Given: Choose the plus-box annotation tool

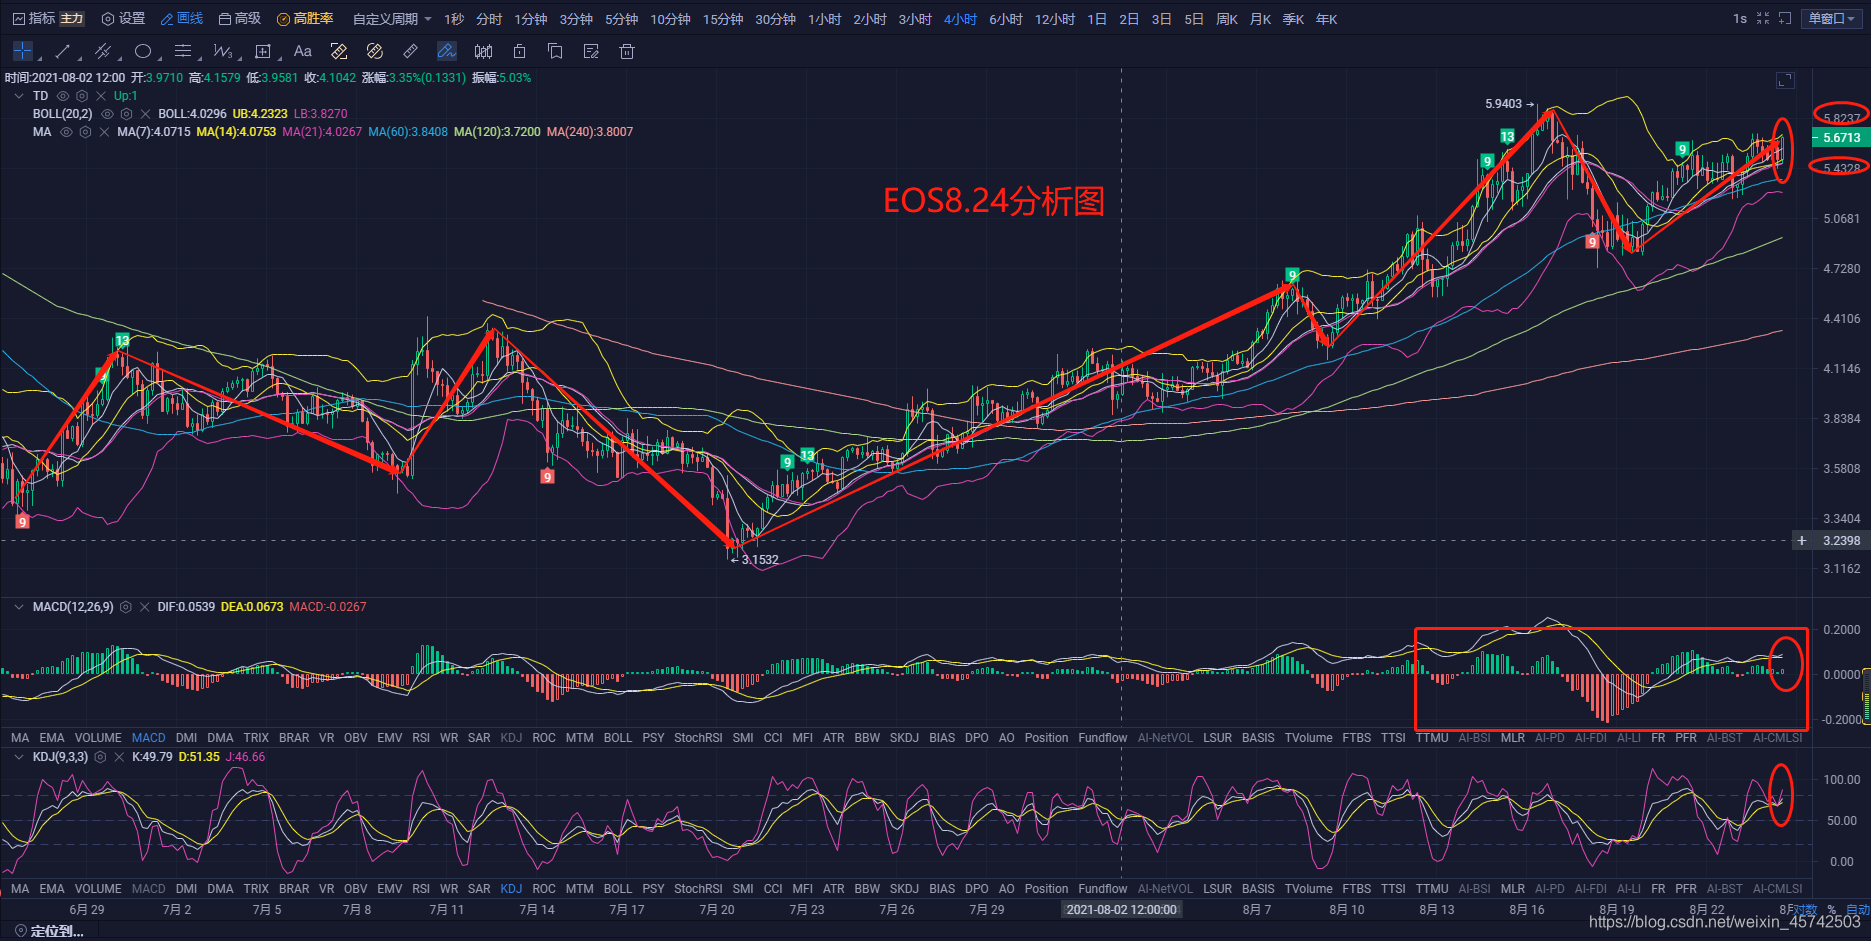Looking at the screenshot, I should point(263,51).
